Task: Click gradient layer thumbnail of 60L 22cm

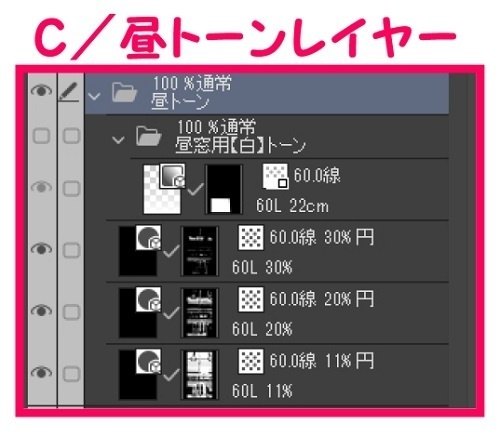Action: pos(162,189)
